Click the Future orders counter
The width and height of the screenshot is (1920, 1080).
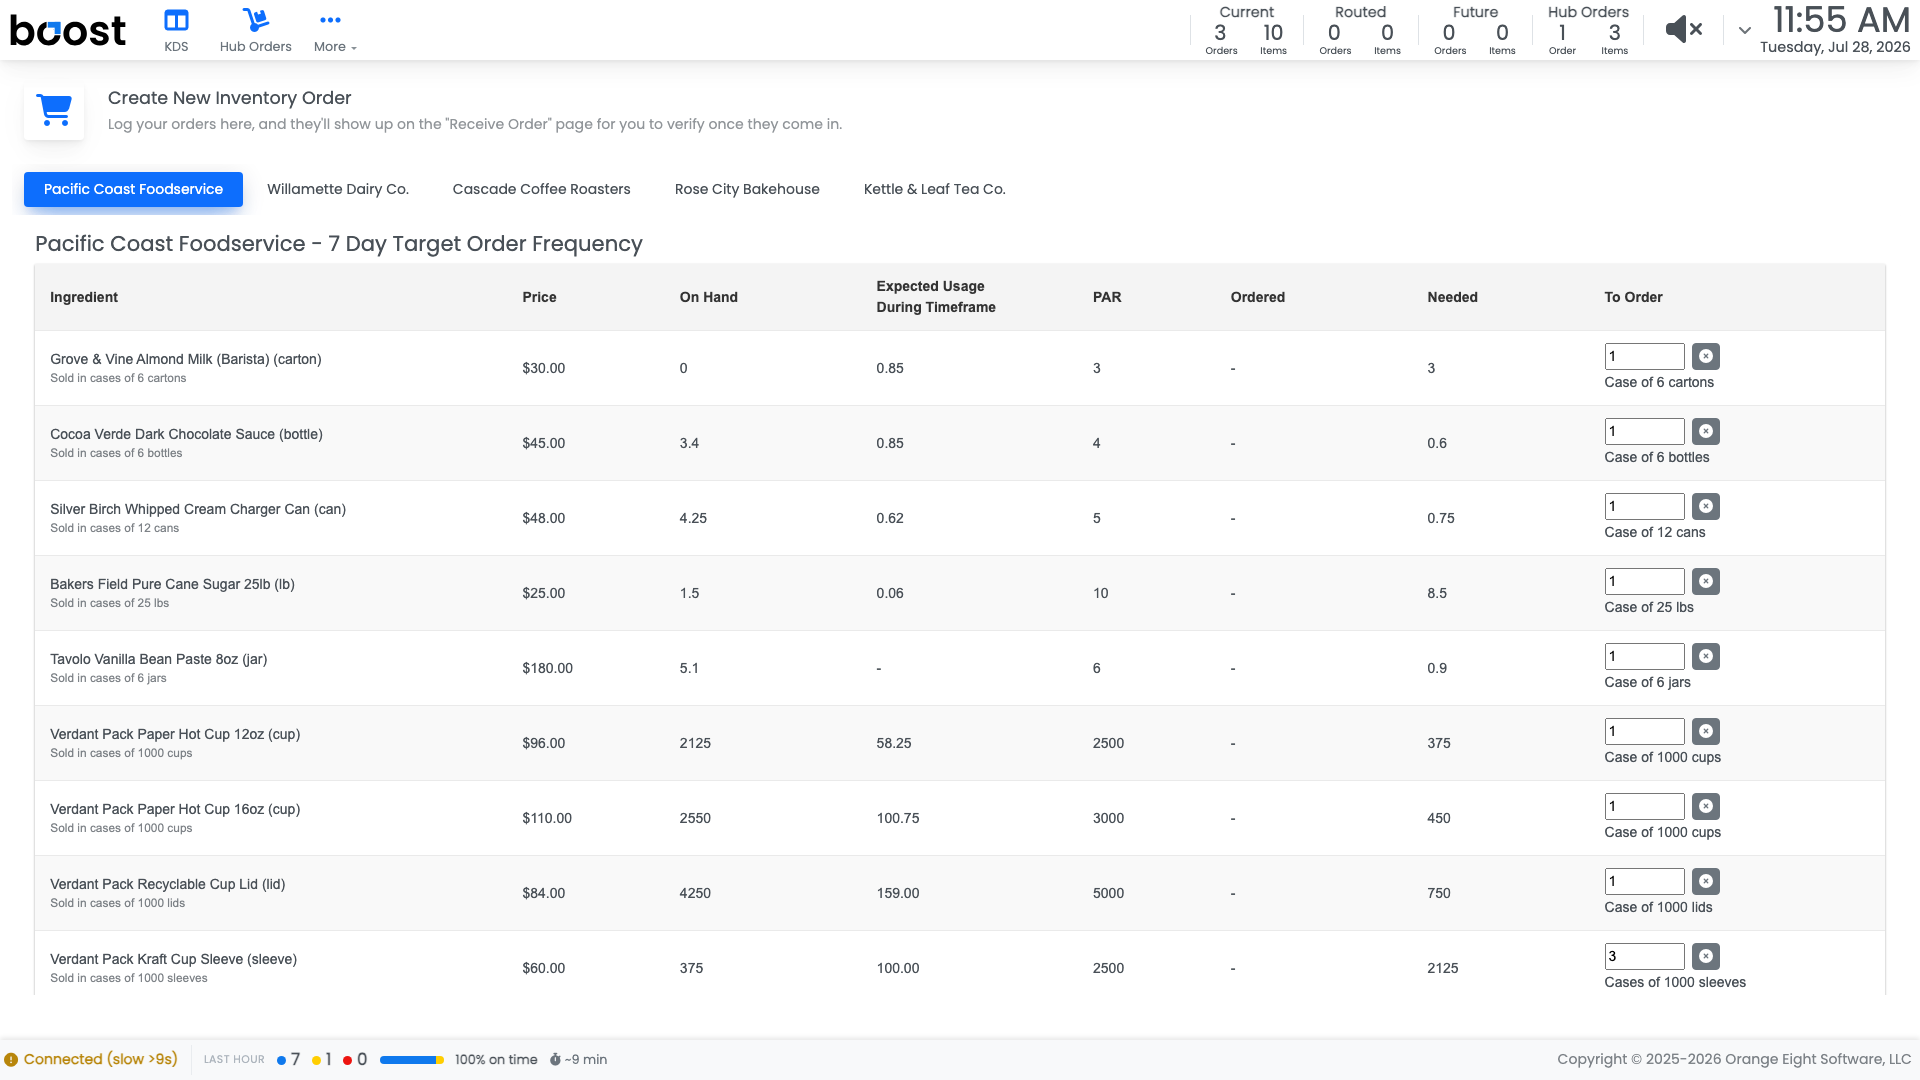click(1475, 30)
